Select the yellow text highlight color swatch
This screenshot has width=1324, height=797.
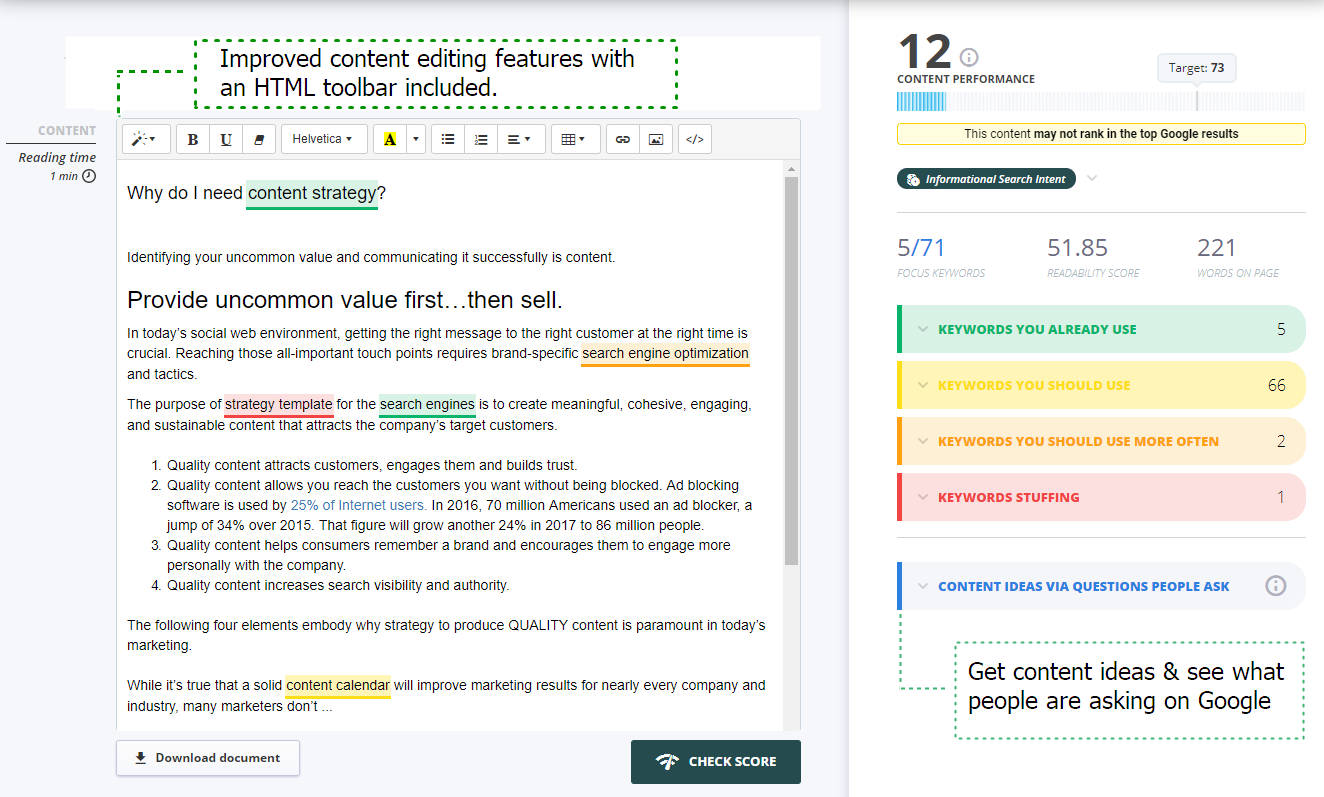point(388,139)
